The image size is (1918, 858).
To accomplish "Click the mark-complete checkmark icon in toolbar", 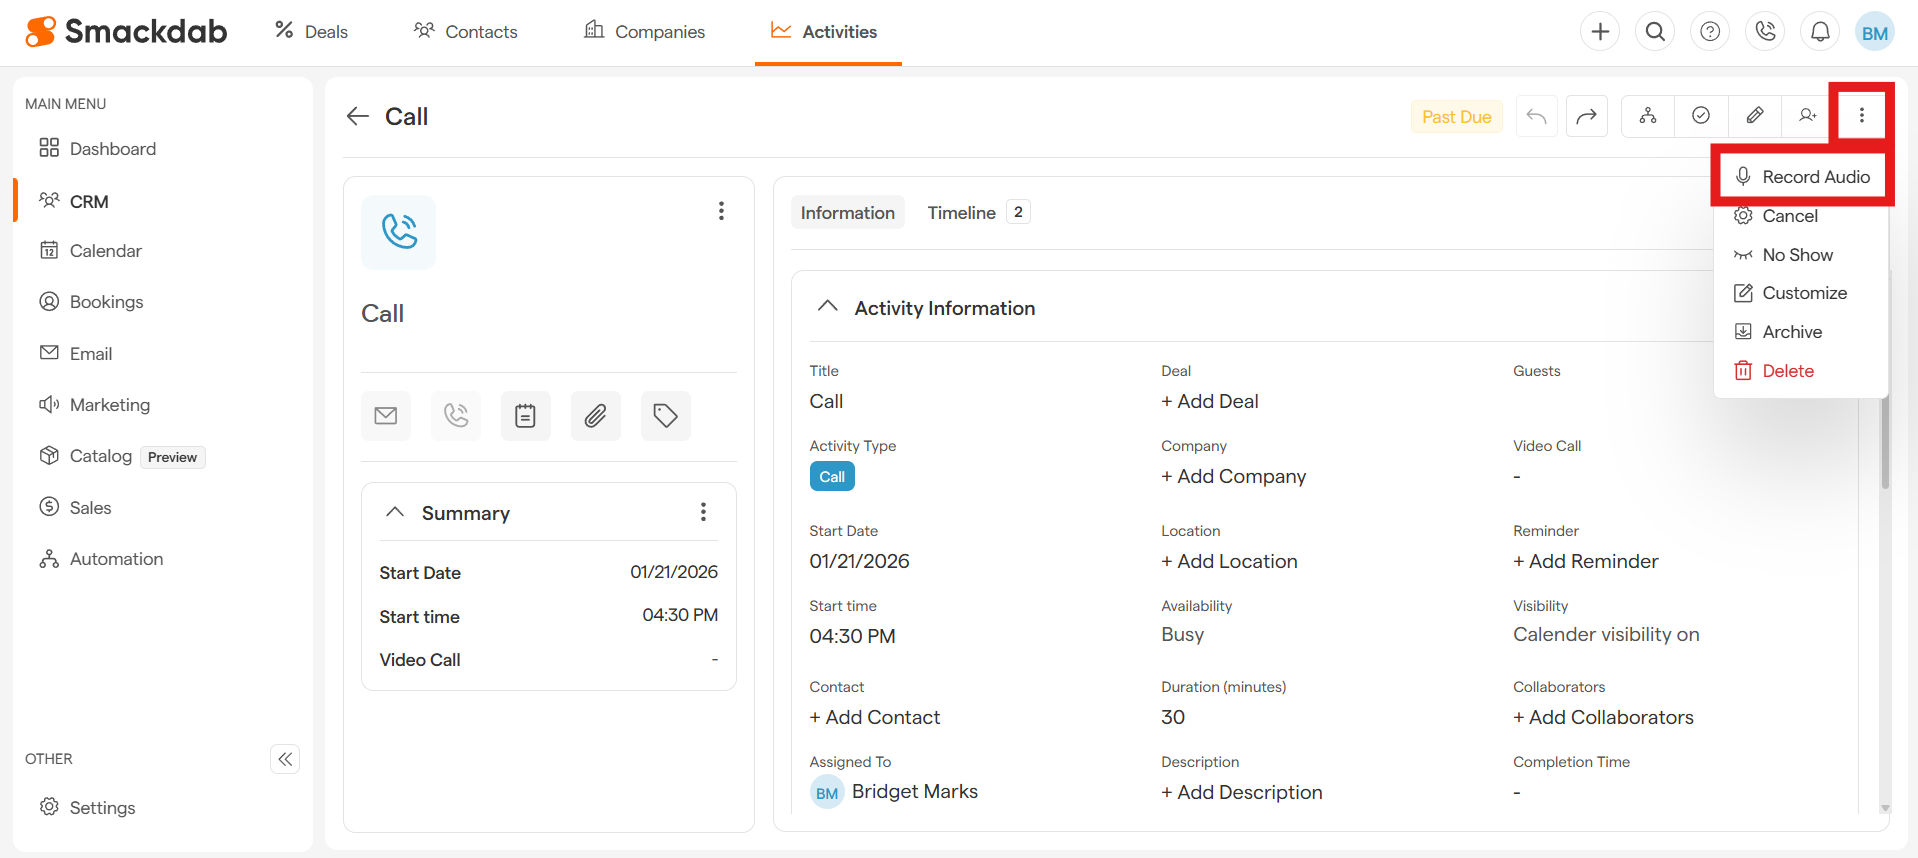I will [1700, 116].
